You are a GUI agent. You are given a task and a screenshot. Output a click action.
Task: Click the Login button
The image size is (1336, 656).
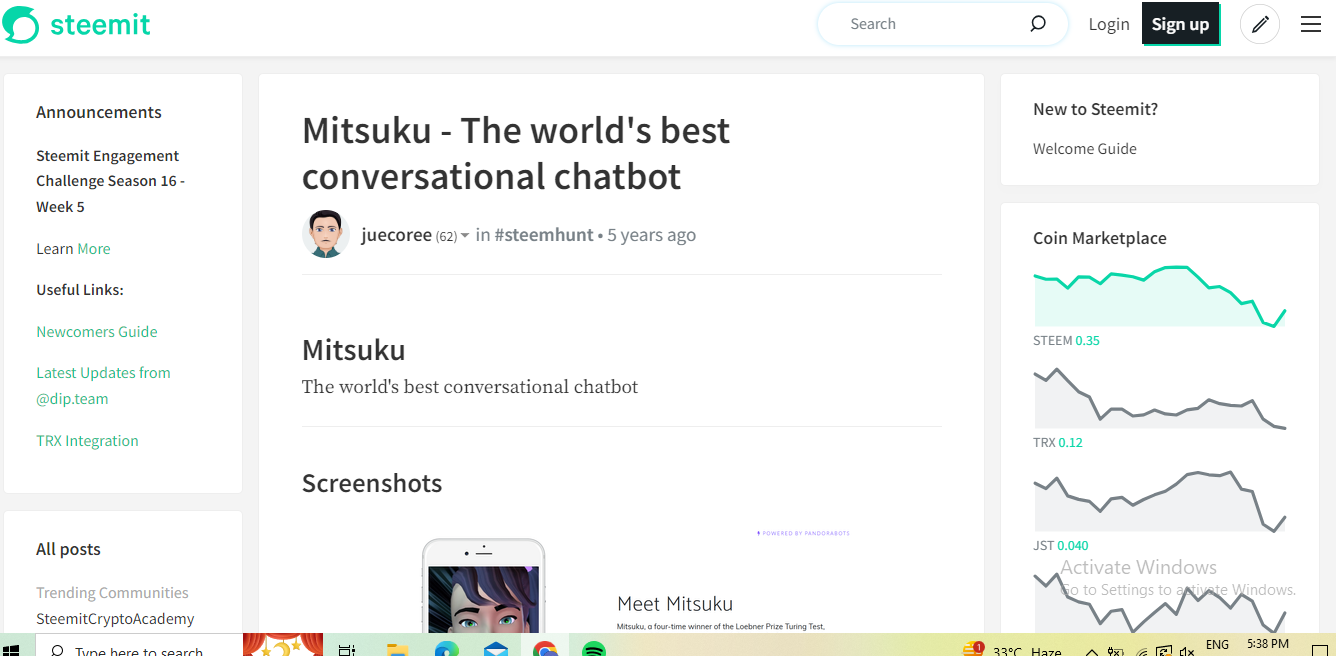point(1108,23)
